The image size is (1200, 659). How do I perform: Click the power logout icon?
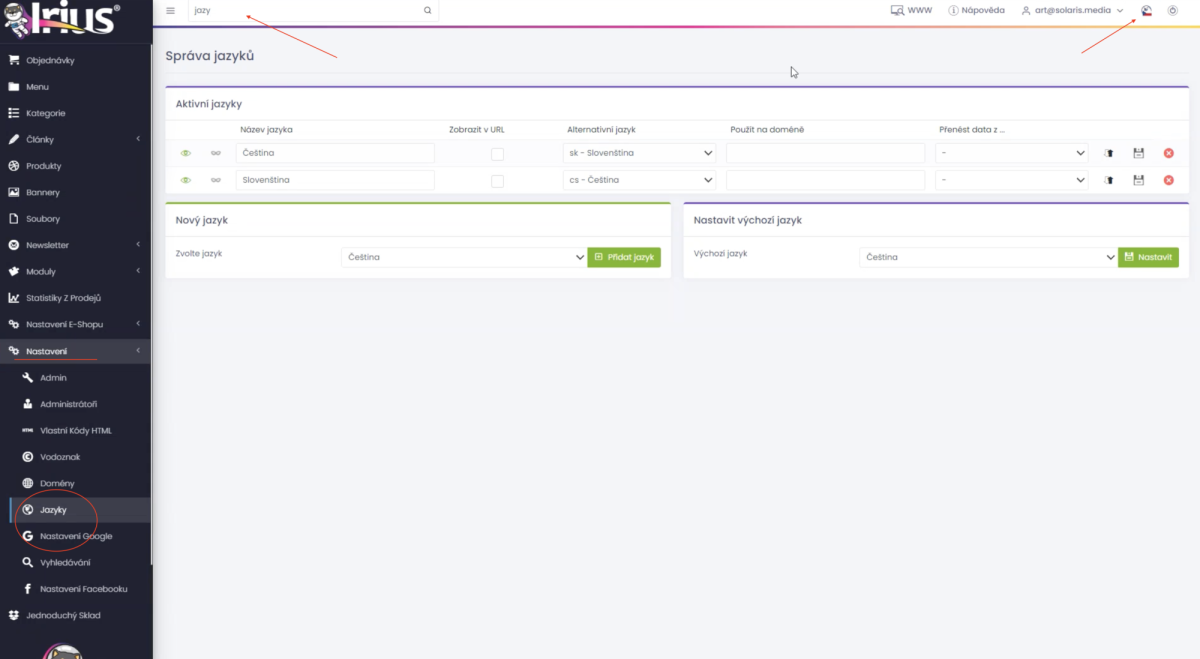point(1173,10)
